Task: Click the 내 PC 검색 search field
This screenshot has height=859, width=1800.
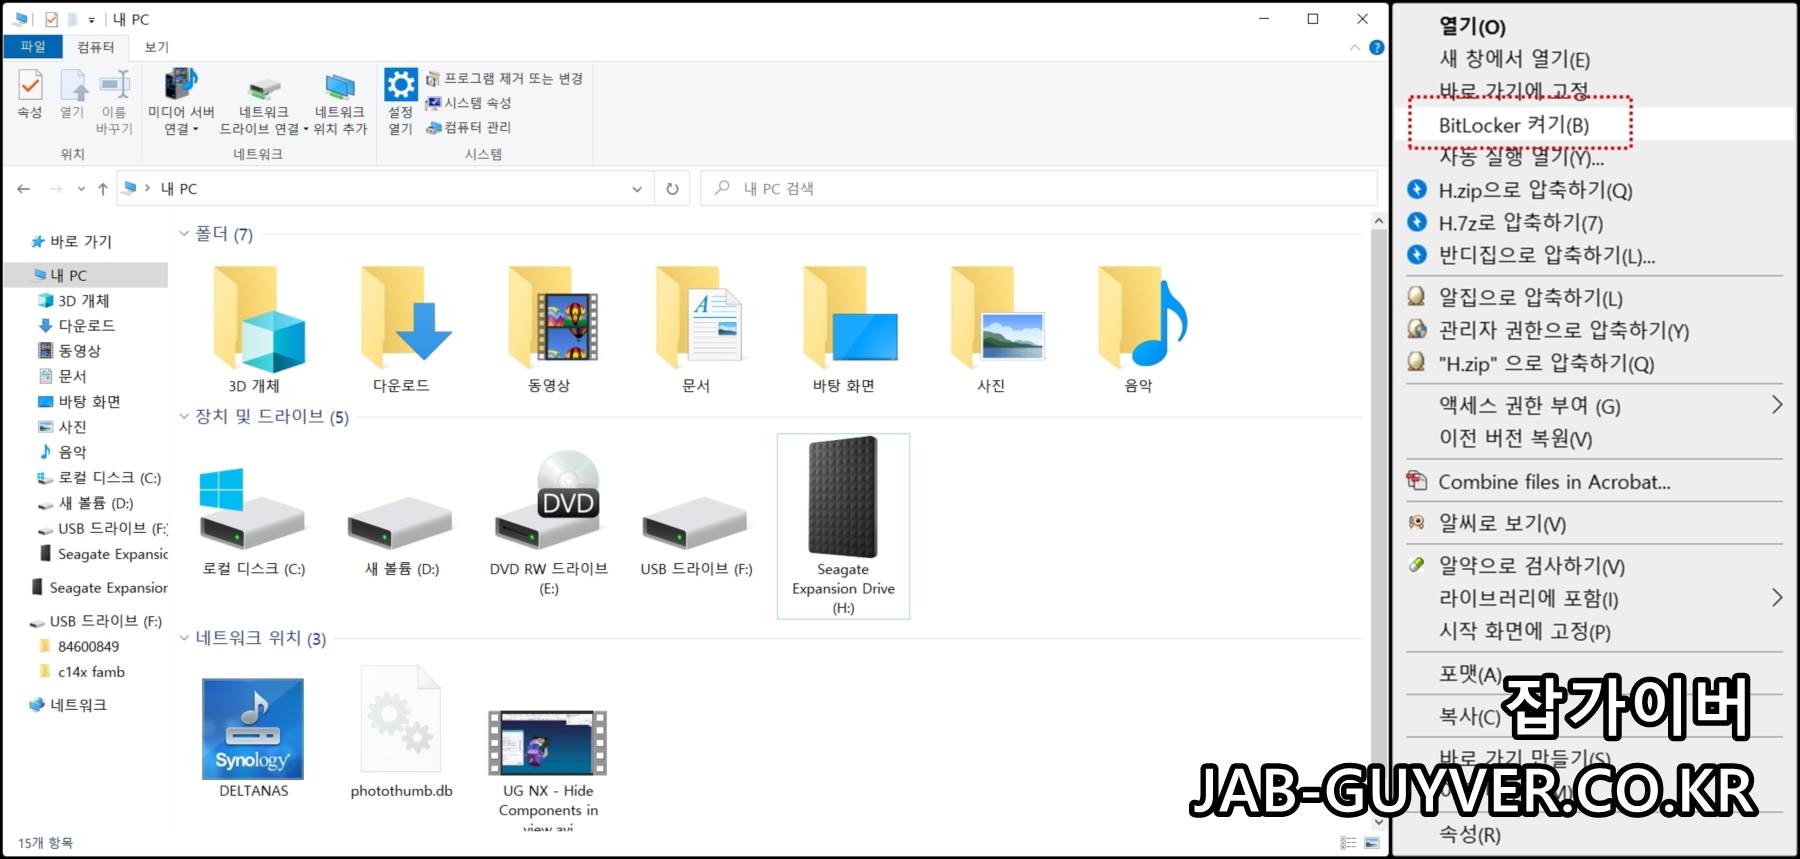Action: 1040,188
